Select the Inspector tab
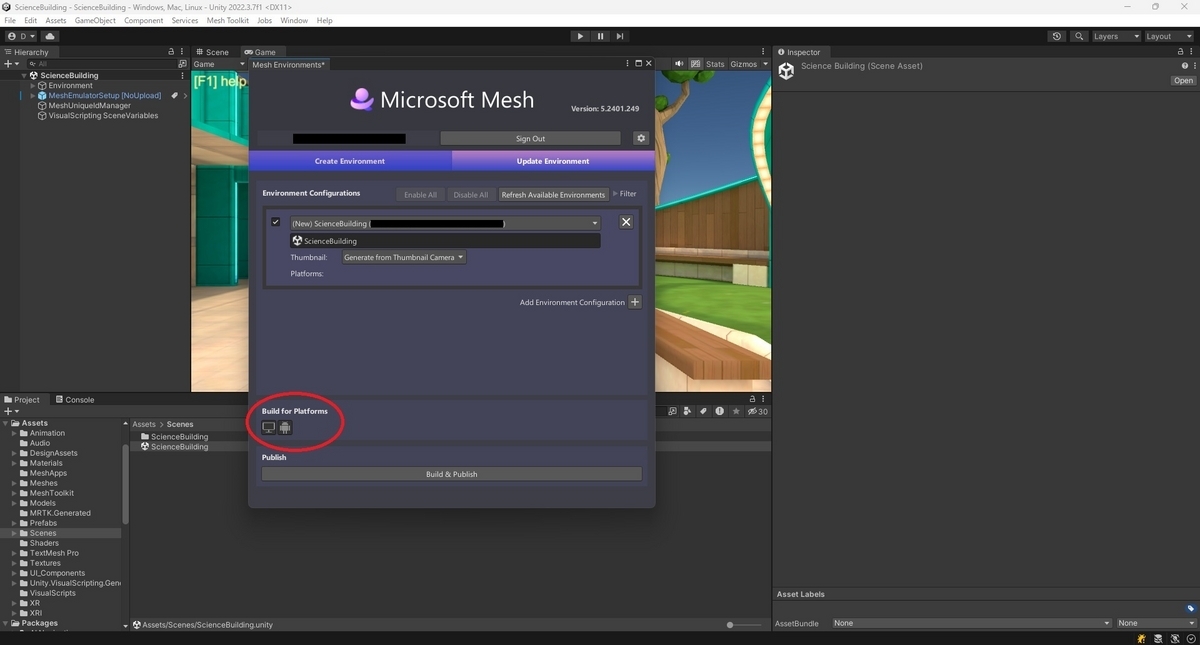 (x=799, y=52)
